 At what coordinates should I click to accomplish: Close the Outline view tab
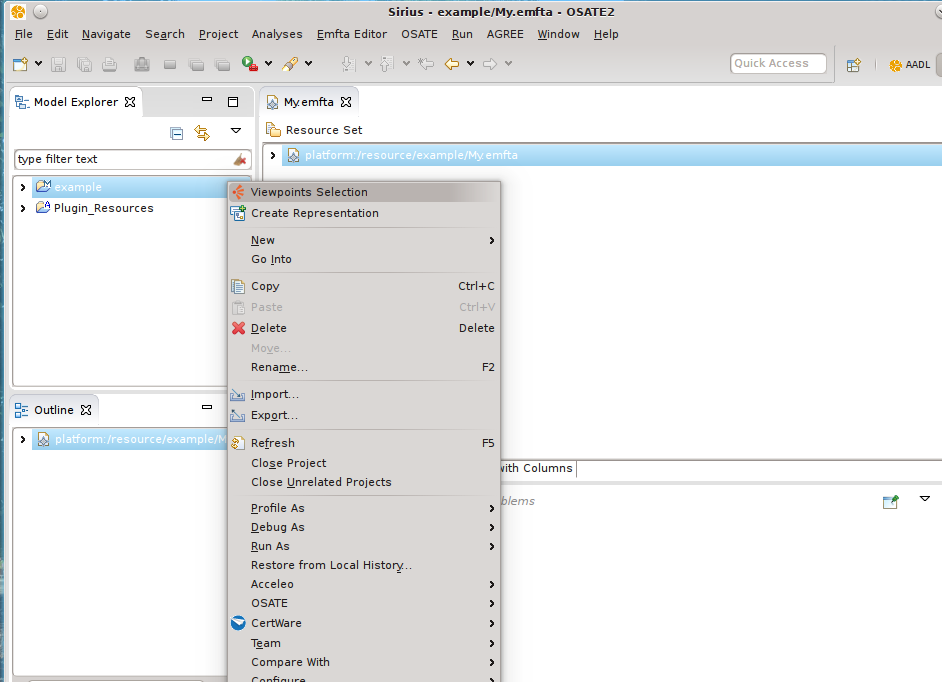click(x=86, y=410)
